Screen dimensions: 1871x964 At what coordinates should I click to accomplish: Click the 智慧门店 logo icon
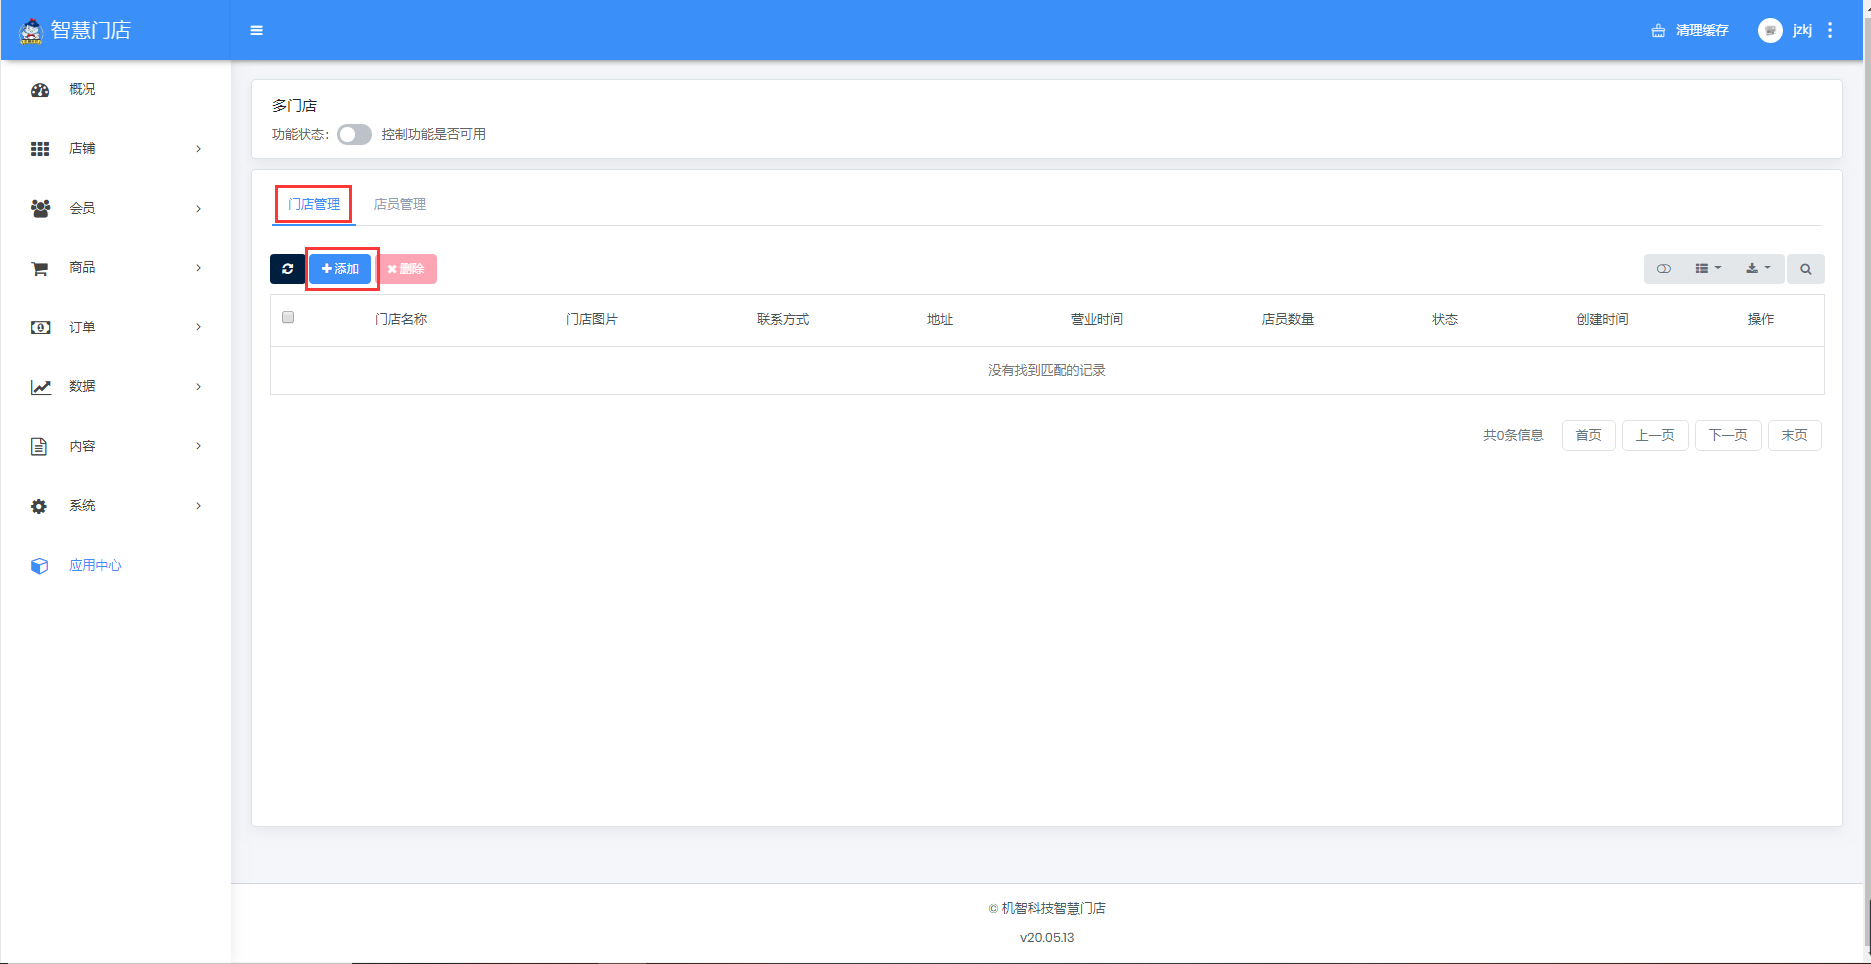pyautogui.click(x=32, y=31)
